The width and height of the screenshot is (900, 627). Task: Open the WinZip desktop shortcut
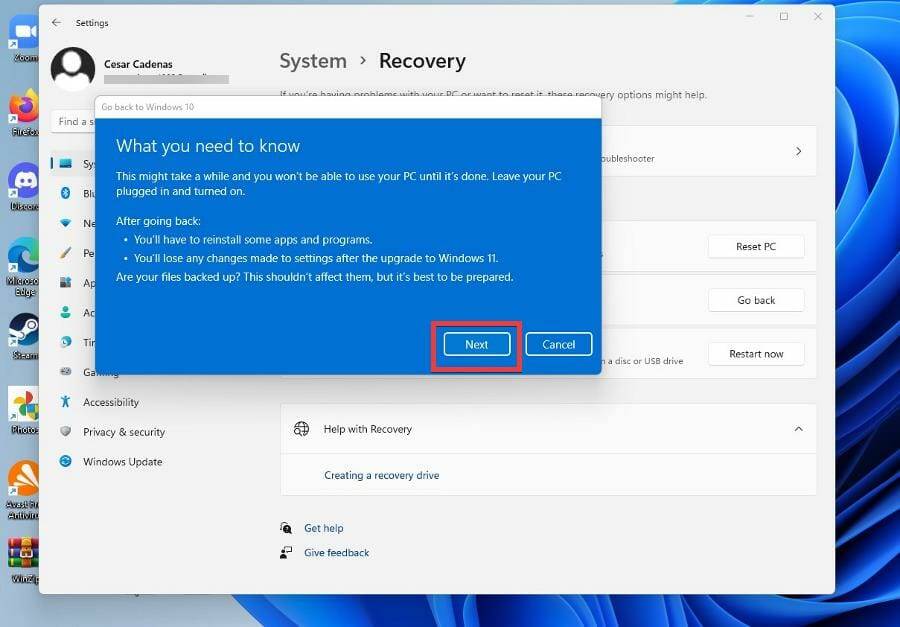coord(24,560)
